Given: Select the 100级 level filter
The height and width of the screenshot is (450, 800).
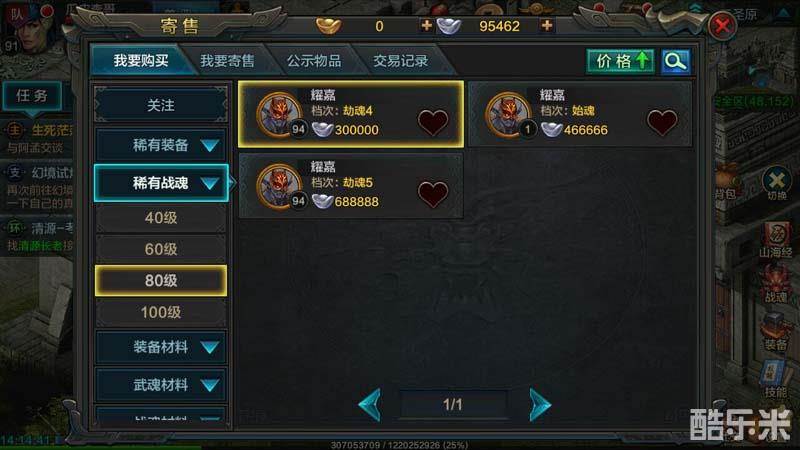Looking at the screenshot, I should [x=161, y=312].
